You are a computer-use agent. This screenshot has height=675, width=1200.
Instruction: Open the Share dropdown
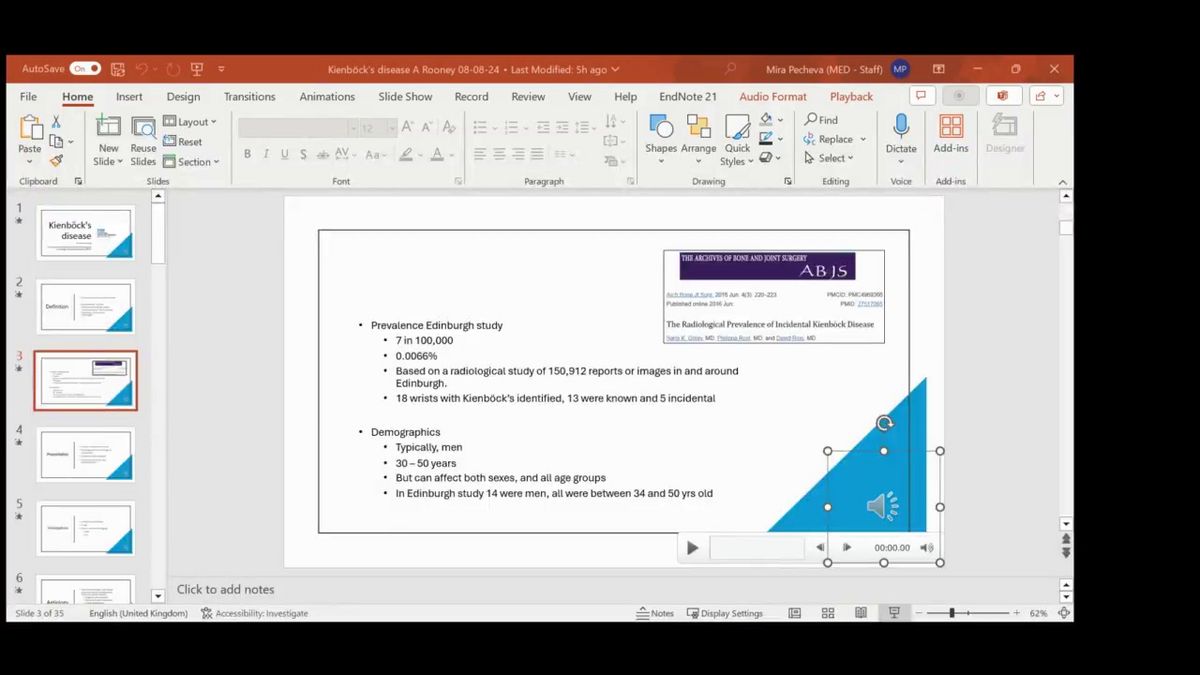(x=1045, y=96)
